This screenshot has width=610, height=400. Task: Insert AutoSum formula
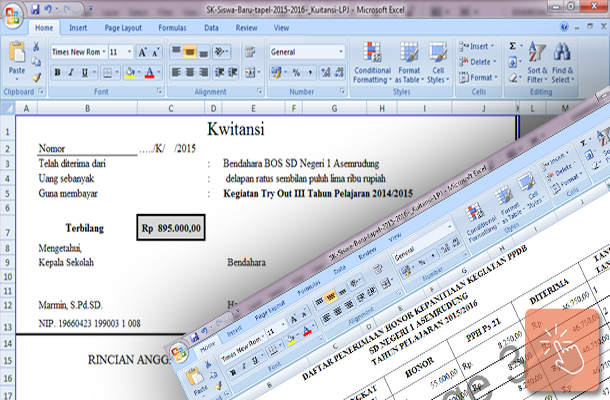coord(513,46)
